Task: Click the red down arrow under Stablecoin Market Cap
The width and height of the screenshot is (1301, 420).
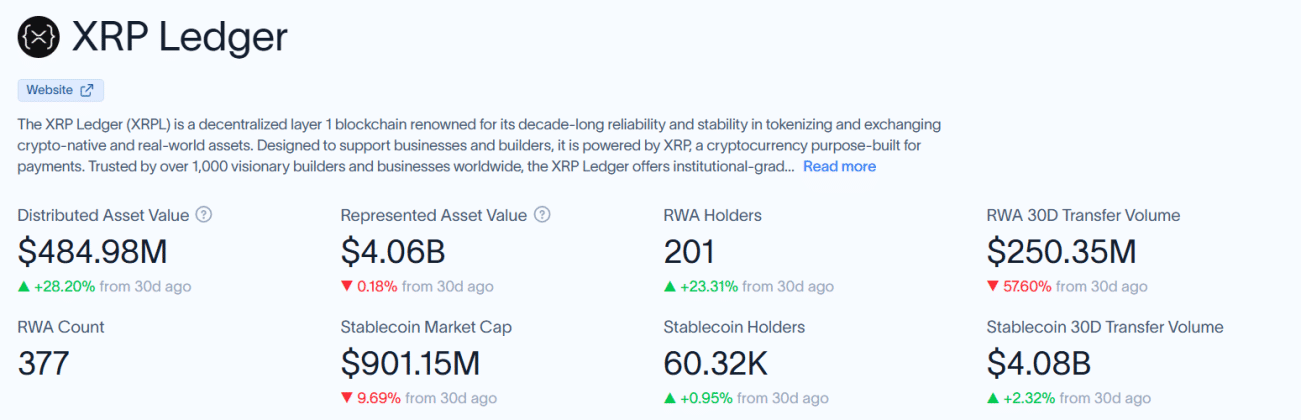Action: (x=346, y=398)
